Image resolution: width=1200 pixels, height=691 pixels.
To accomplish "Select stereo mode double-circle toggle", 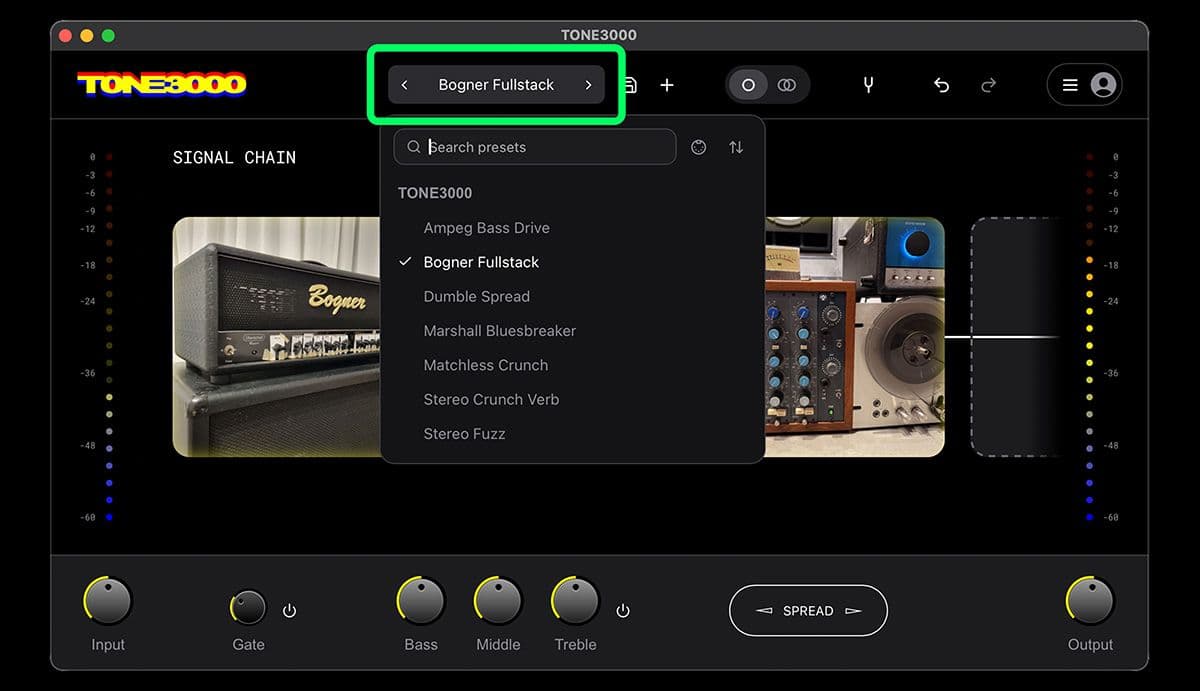I will (787, 85).
